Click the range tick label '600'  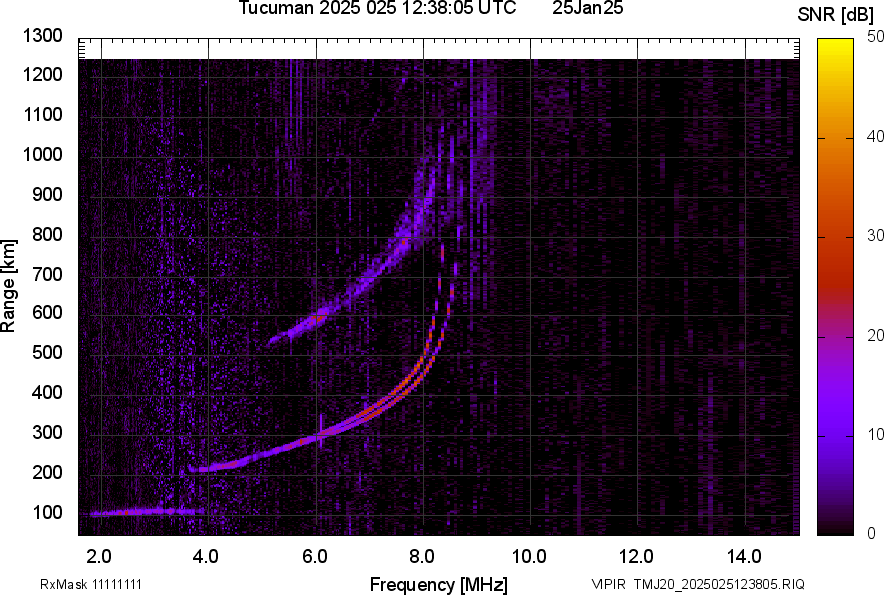[x=47, y=312]
